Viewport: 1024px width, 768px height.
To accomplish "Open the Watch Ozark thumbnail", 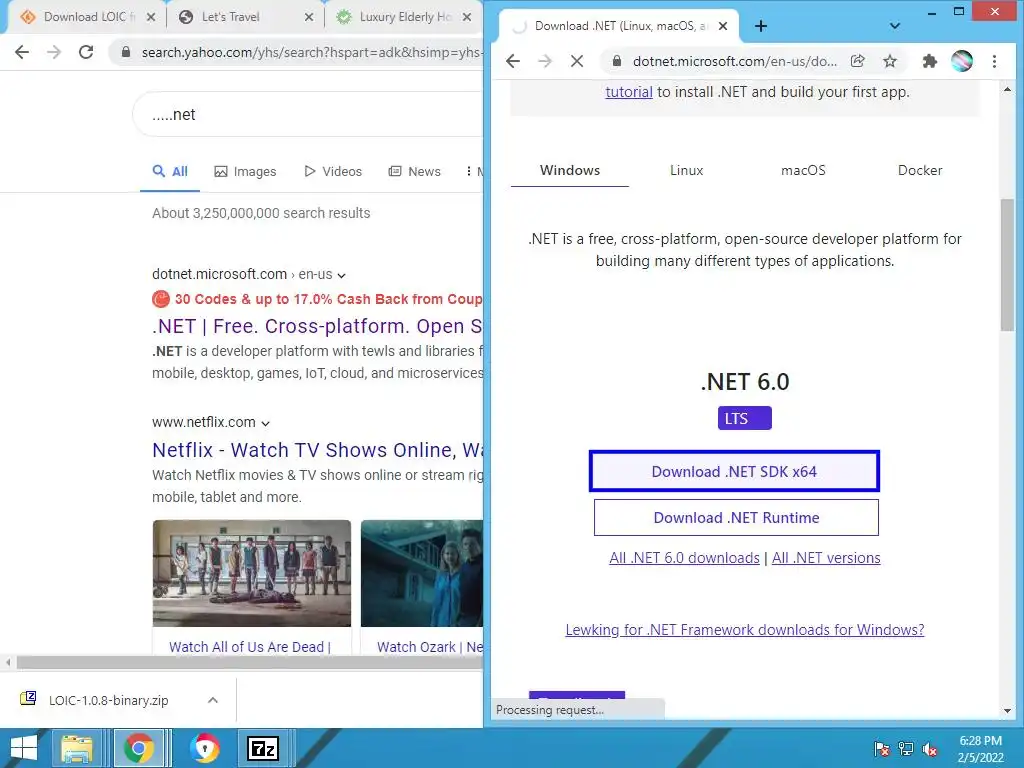I will coord(422,573).
